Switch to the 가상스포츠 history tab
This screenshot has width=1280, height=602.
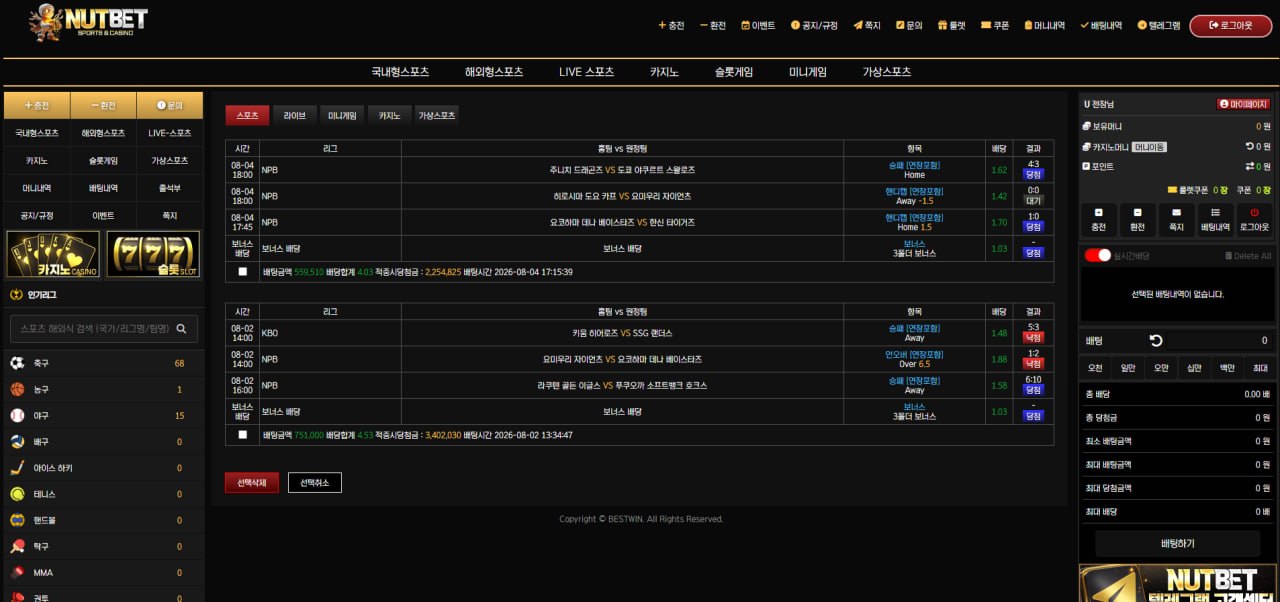click(x=437, y=115)
